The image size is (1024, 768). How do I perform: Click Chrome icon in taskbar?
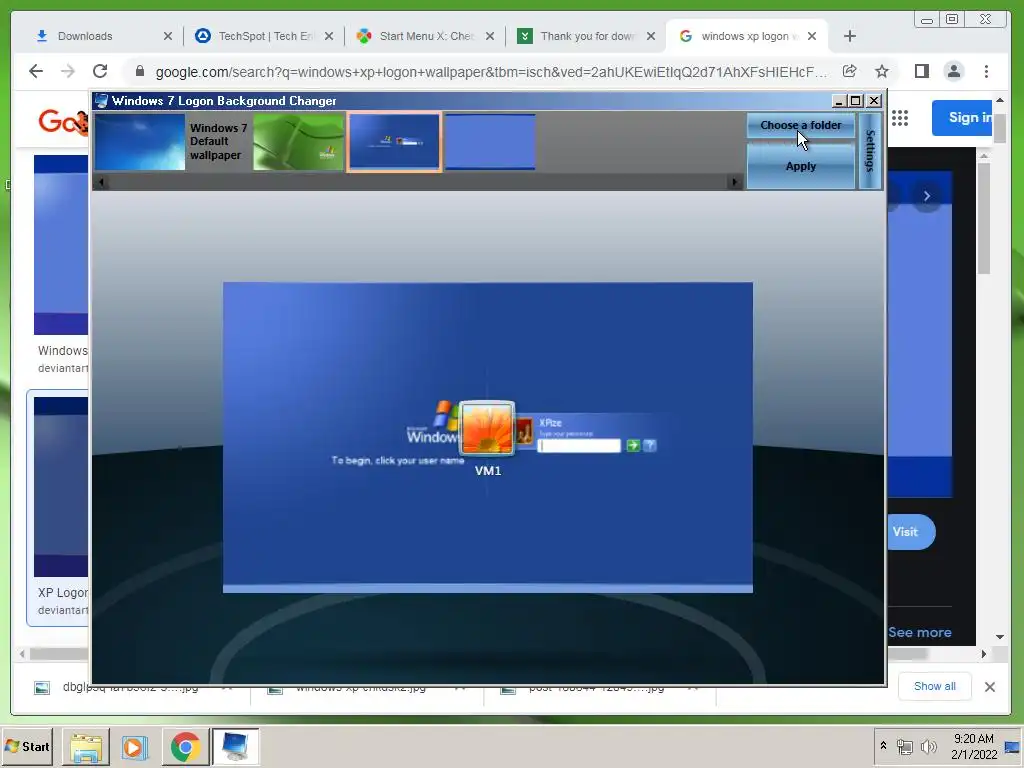185,746
